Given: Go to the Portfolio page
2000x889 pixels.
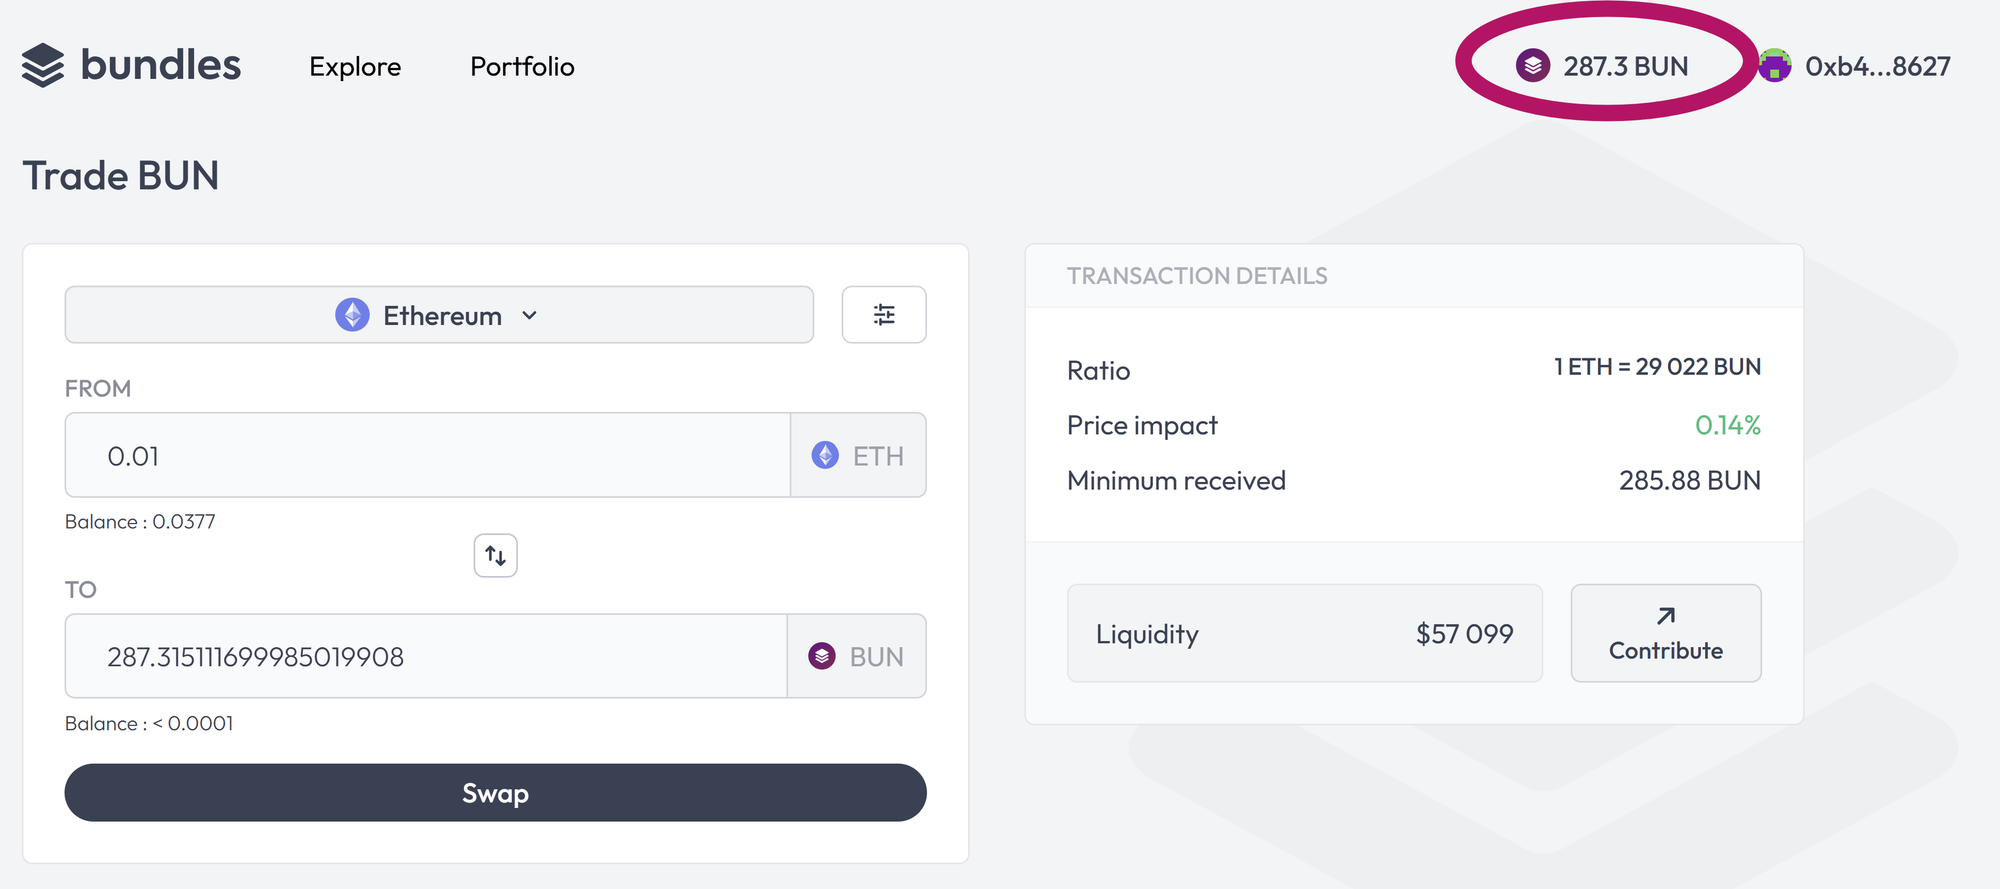Looking at the screenshot, I should [522, 67].
